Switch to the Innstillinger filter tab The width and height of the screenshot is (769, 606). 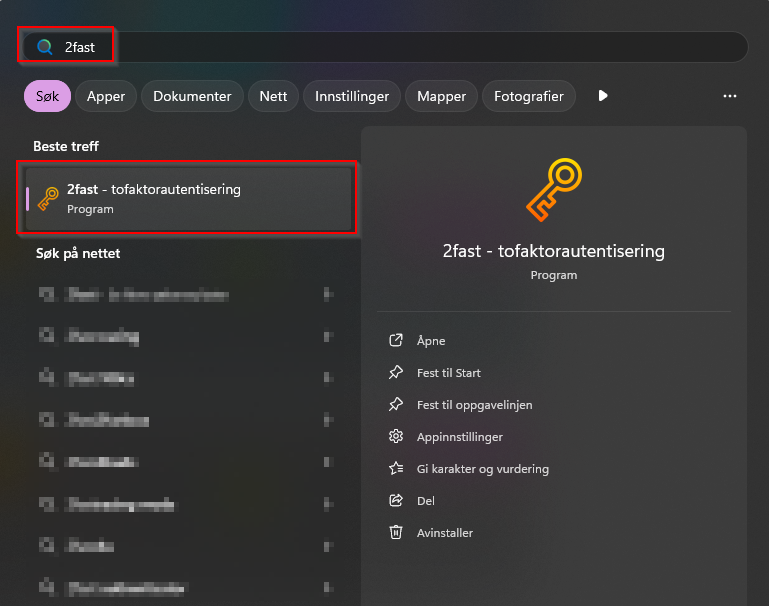click(352, 96)
